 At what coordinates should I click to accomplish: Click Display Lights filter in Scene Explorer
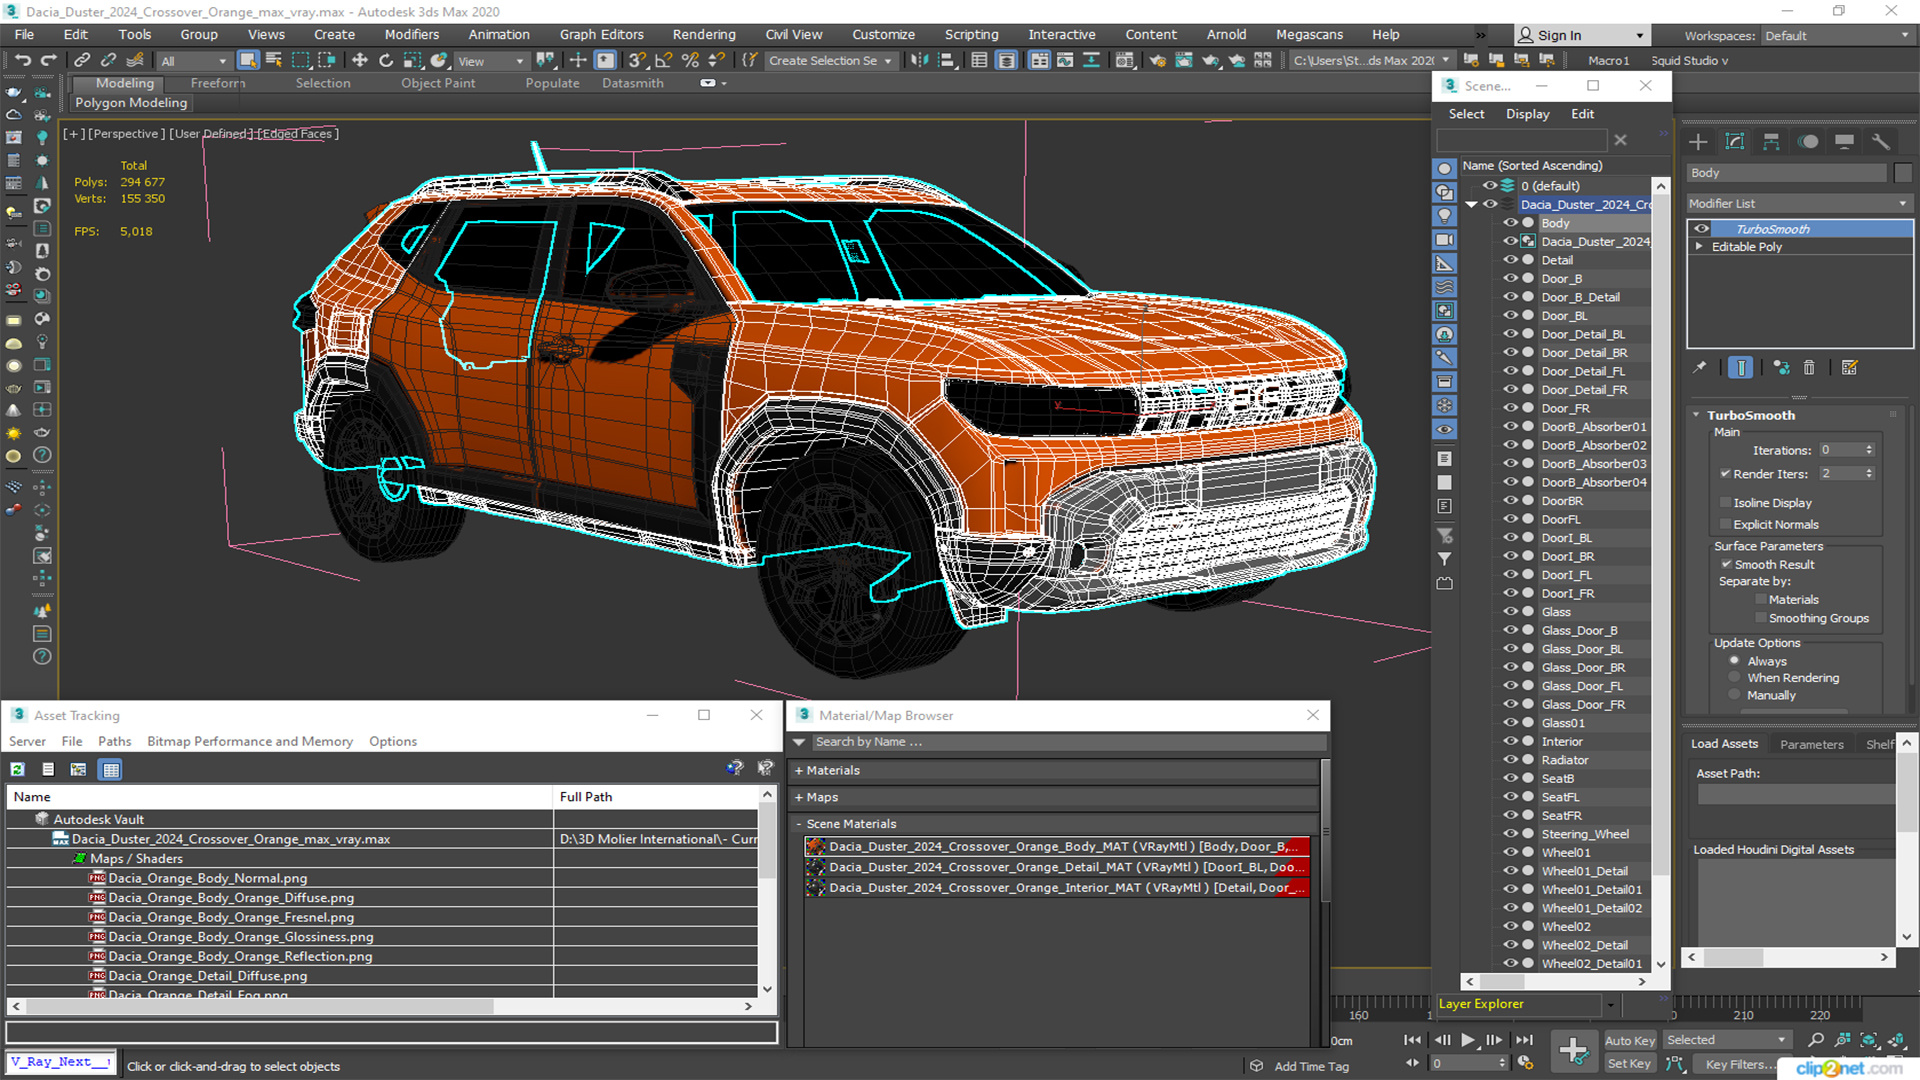click(1444, 216)
